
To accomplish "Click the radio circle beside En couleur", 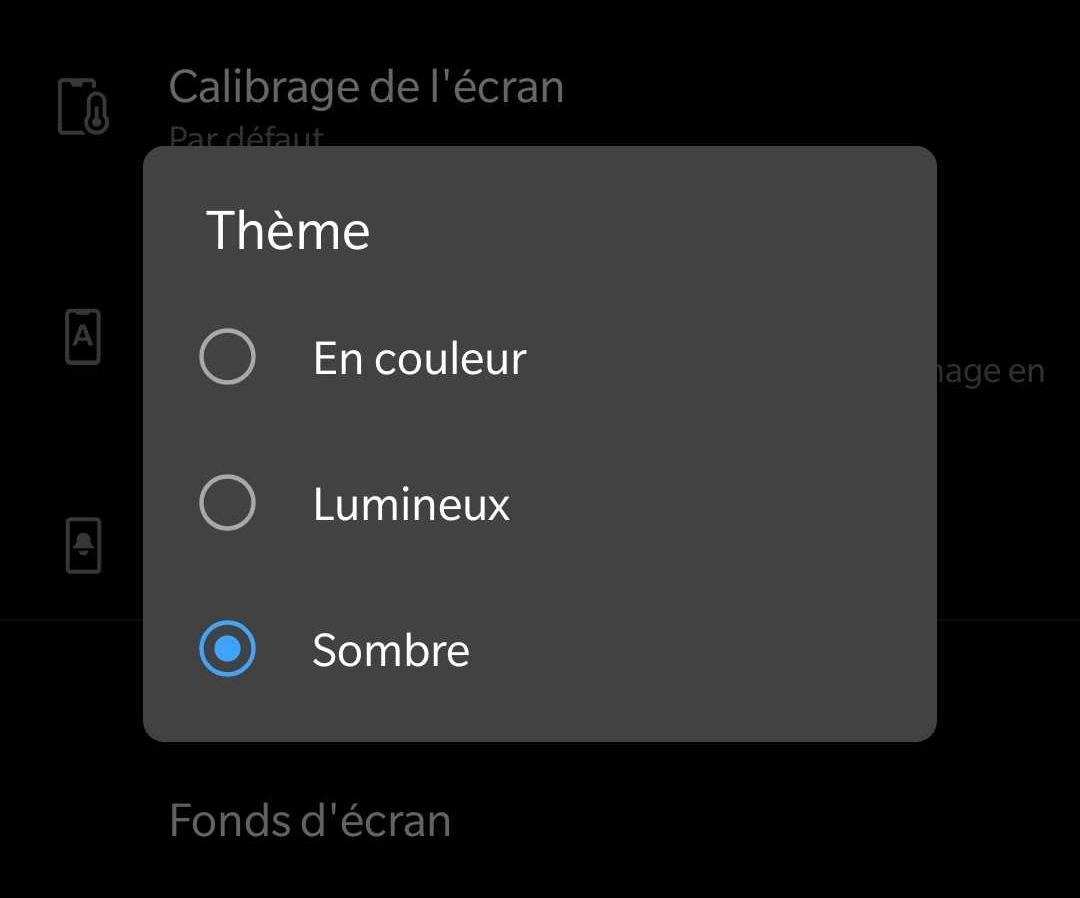I will [228, 357].
